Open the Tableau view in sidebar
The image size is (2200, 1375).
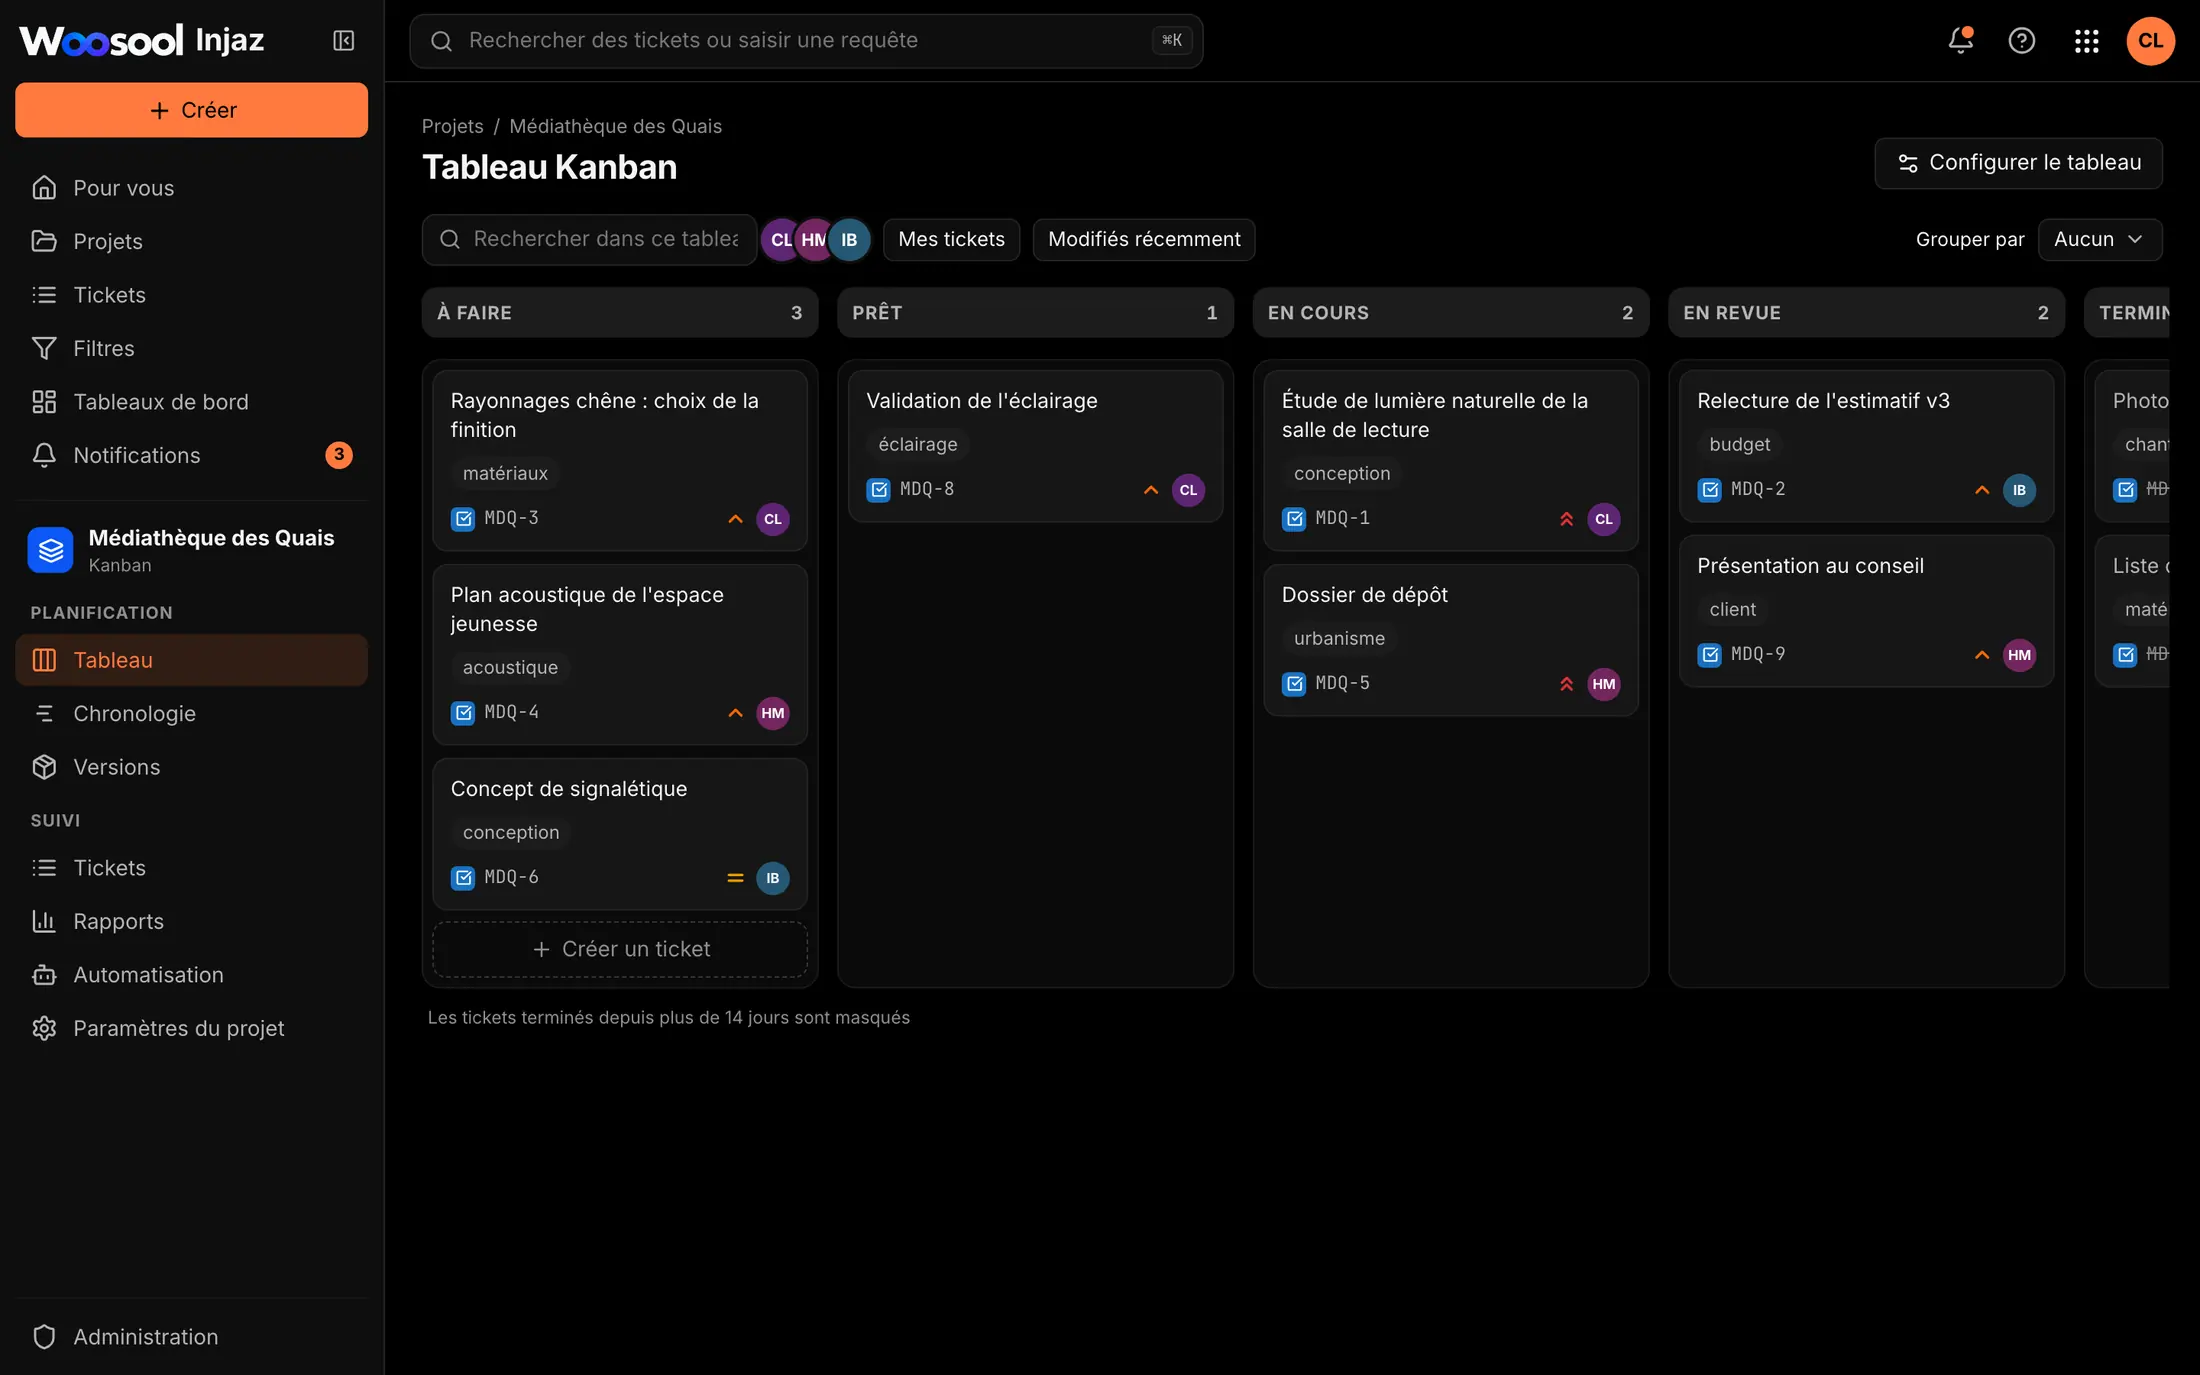click(x=191, y=660)
